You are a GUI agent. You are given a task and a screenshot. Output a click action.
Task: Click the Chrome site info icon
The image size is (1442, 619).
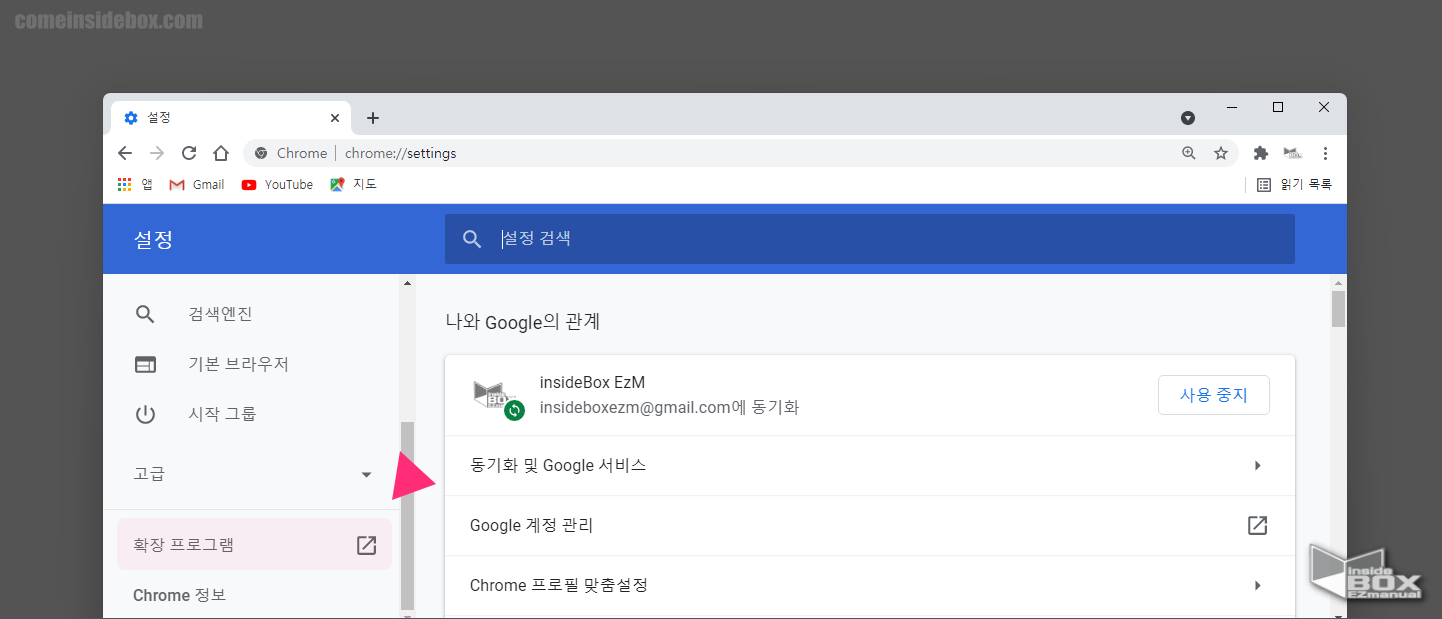click(x=261, y=153)
